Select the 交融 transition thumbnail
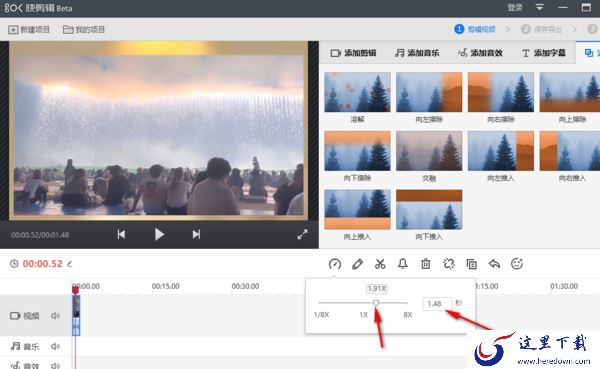Image resolution: width=600 pixels, height=369 pixels. tap(429, 151)
